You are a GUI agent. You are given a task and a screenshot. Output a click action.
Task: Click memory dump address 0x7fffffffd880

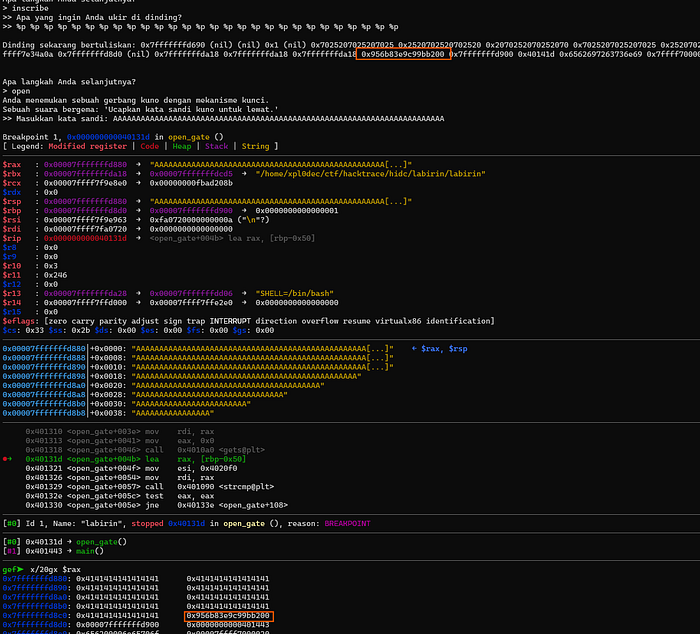(35, 579)
